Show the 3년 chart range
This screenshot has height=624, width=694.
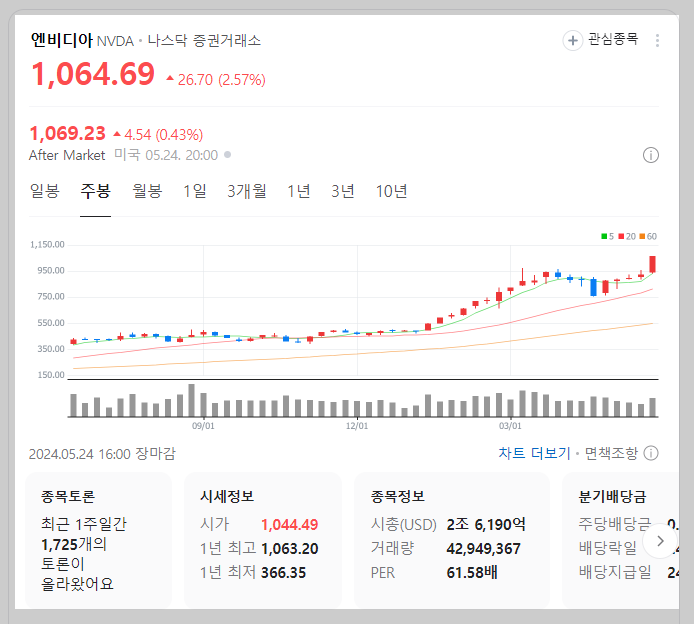[x=343, y=191]
